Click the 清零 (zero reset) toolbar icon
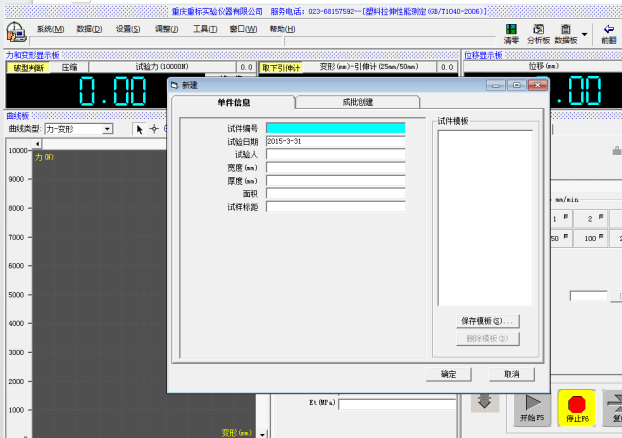The image size is (622, 438). coord(511,33)
